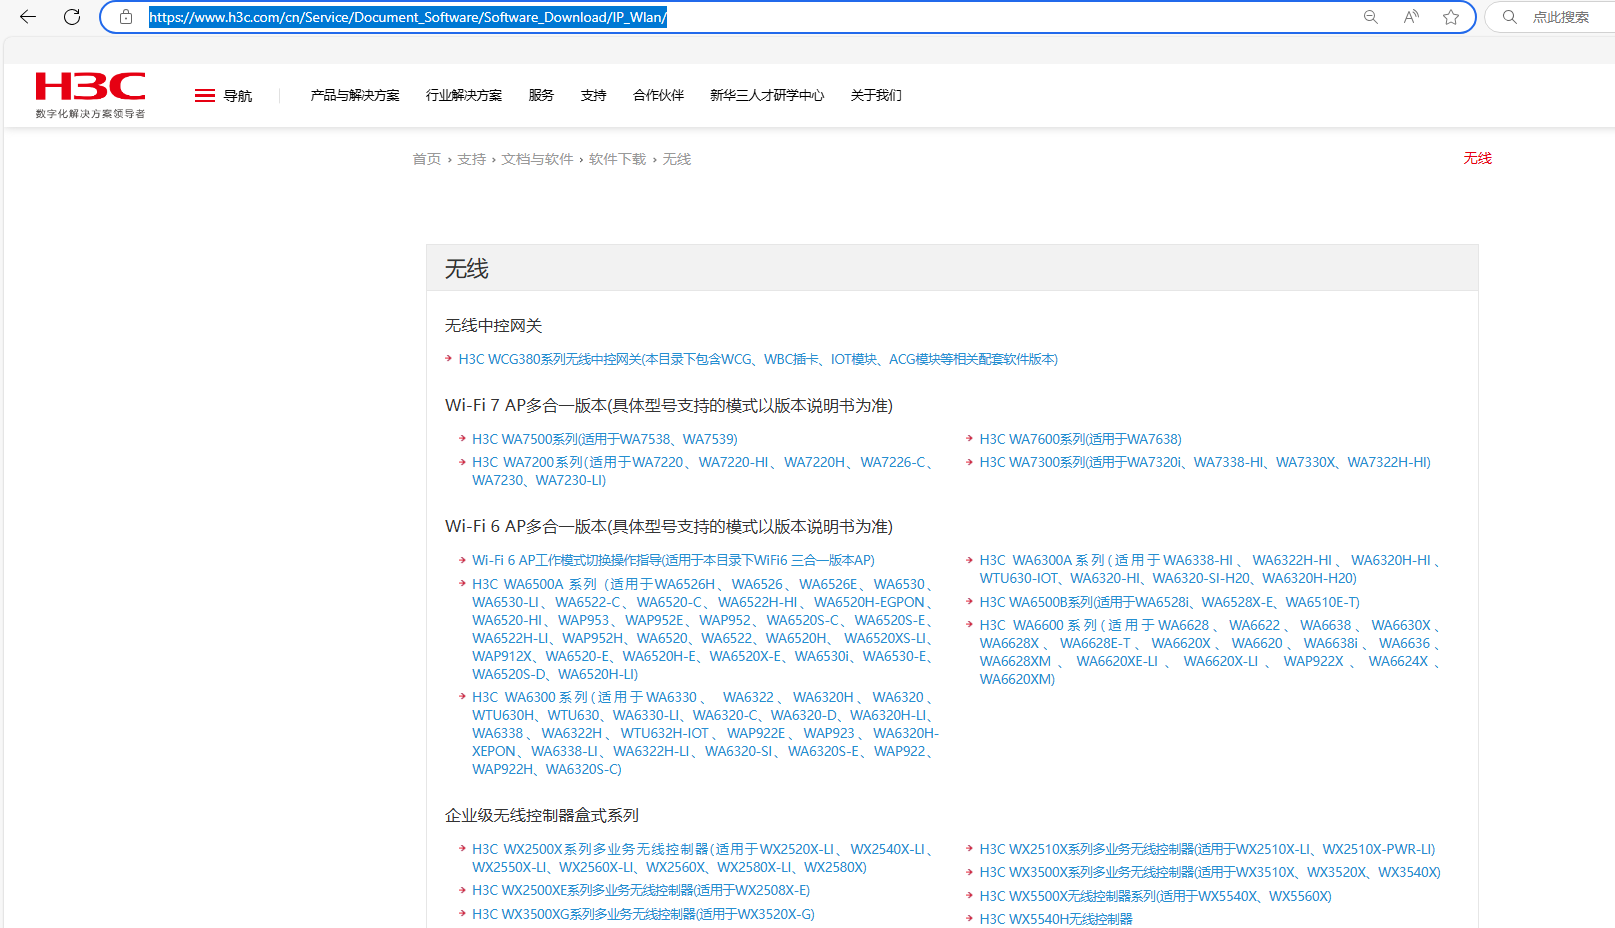Open the 合作伙伴 menu
This screenshot has height=928, width=1615.
click(659, 96)
